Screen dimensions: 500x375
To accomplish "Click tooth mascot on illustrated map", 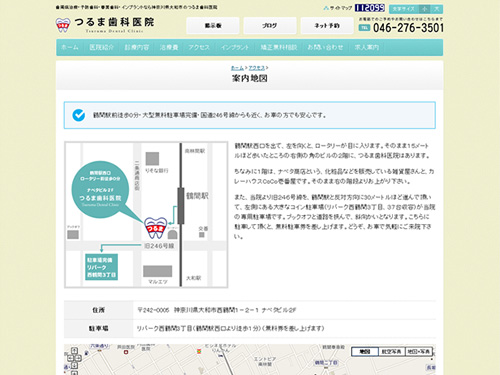I will (155, 228).
